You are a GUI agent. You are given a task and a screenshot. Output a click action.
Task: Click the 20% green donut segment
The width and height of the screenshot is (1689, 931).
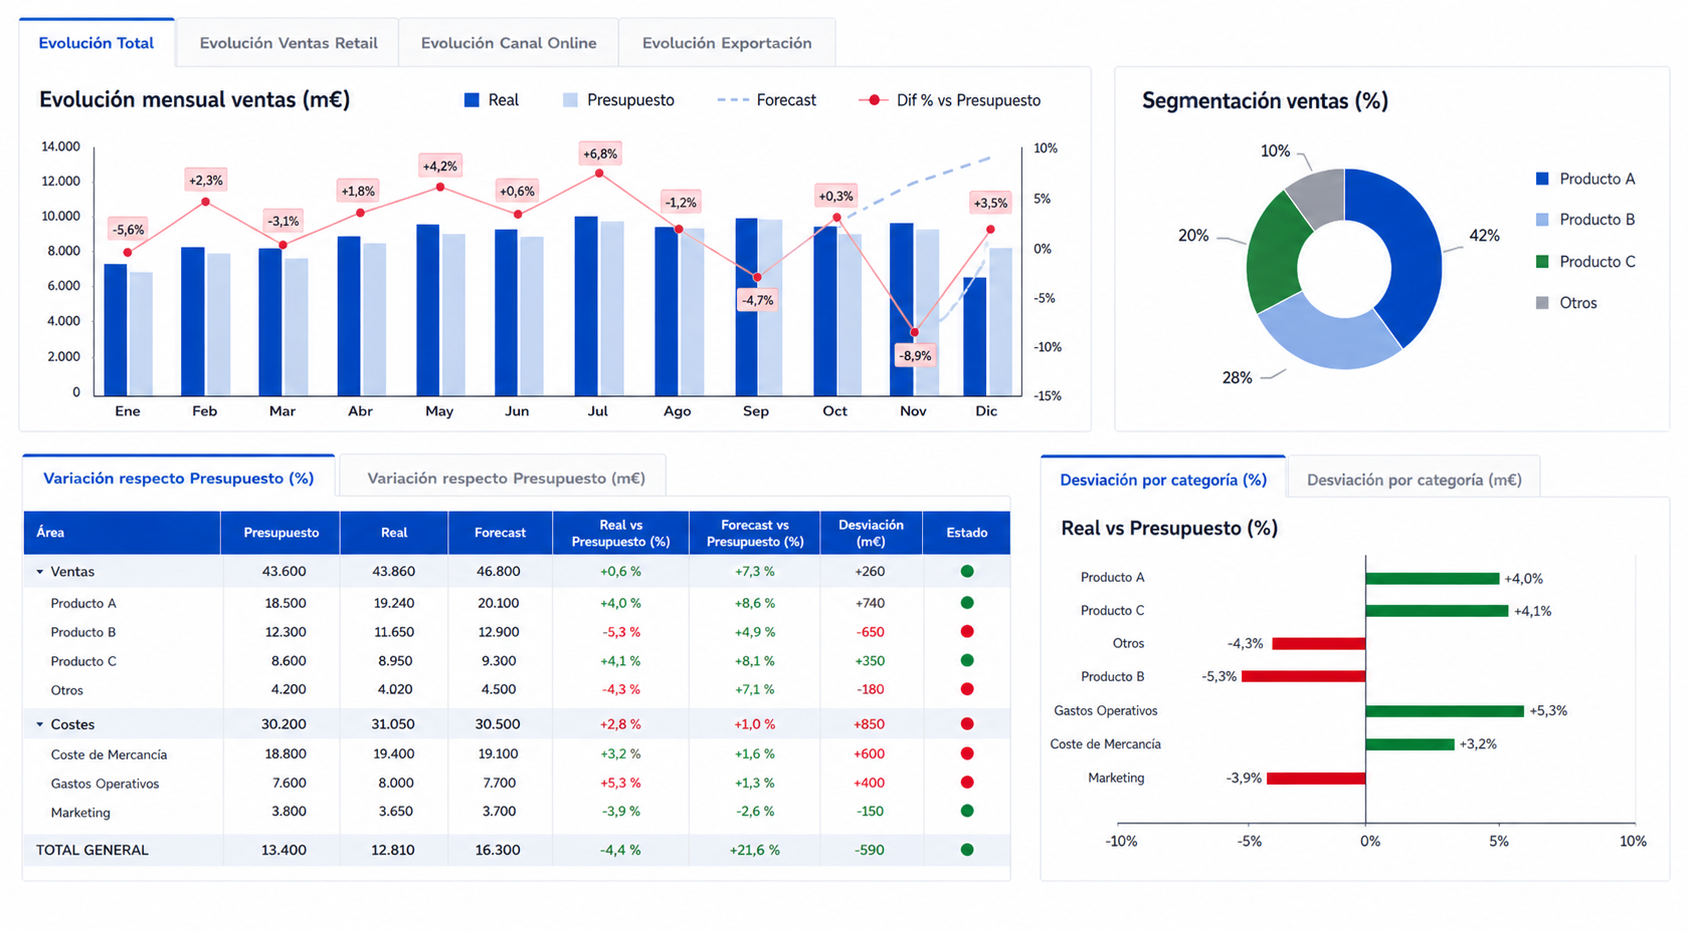[1275, 252]
